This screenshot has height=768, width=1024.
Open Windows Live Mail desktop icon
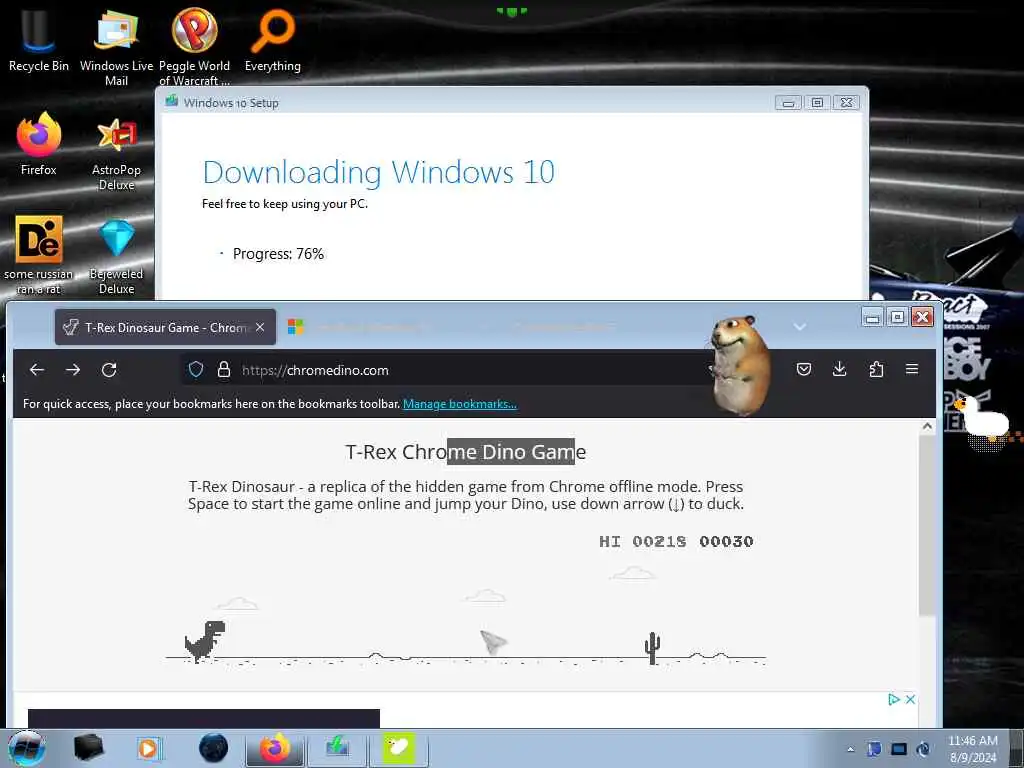point(116,48)
